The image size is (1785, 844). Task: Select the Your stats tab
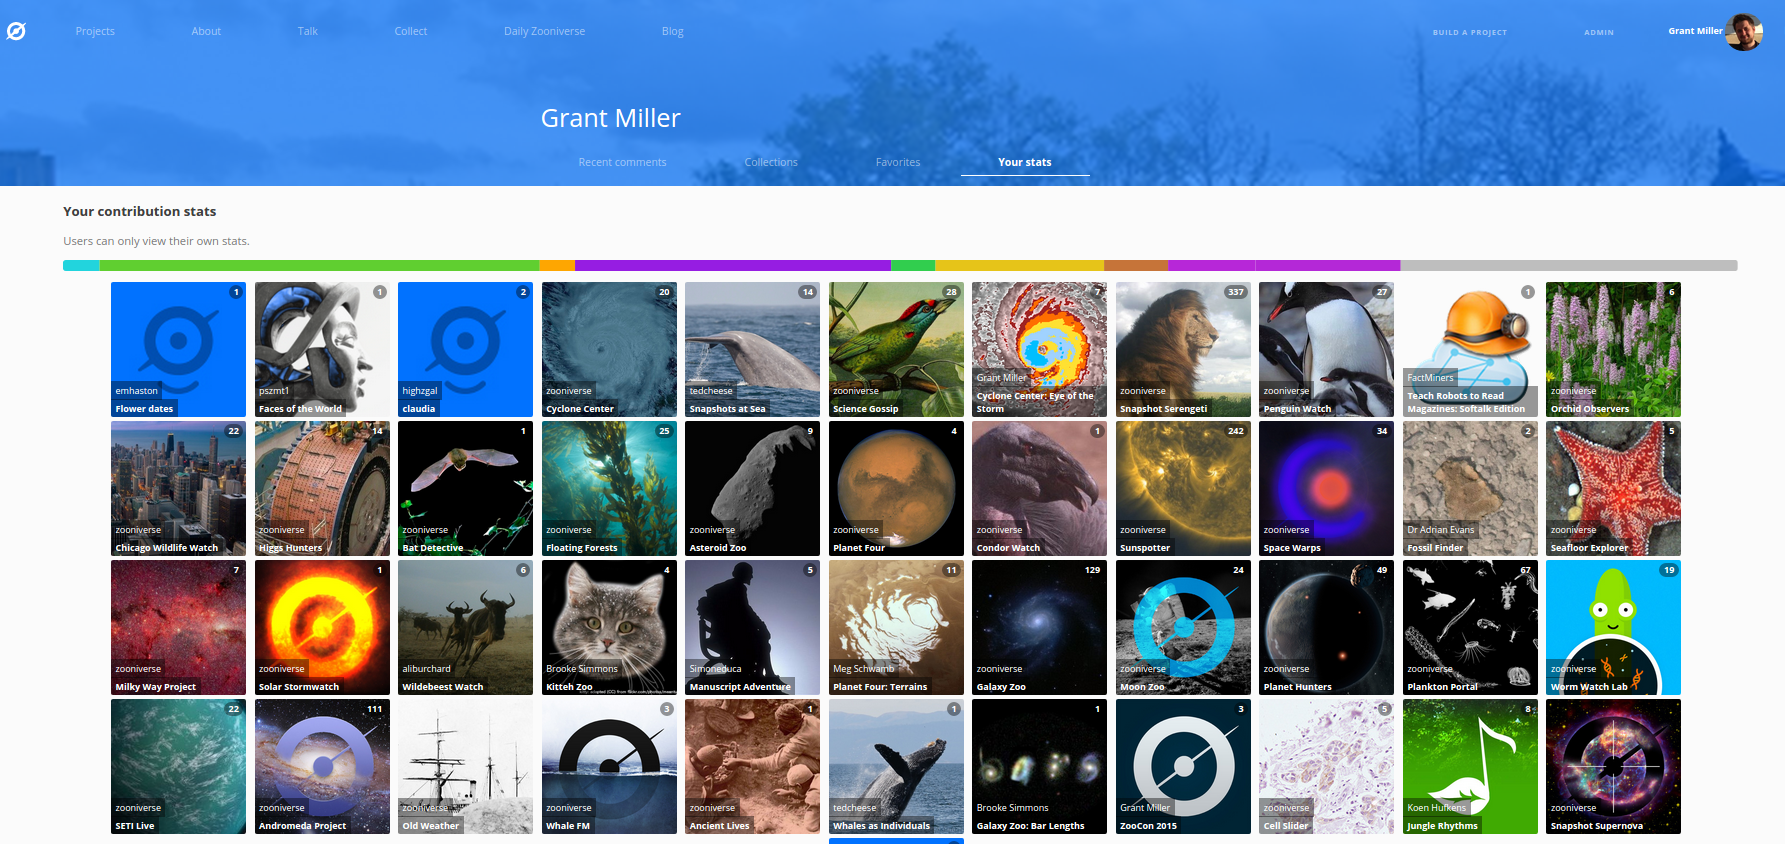[1024, 162]
